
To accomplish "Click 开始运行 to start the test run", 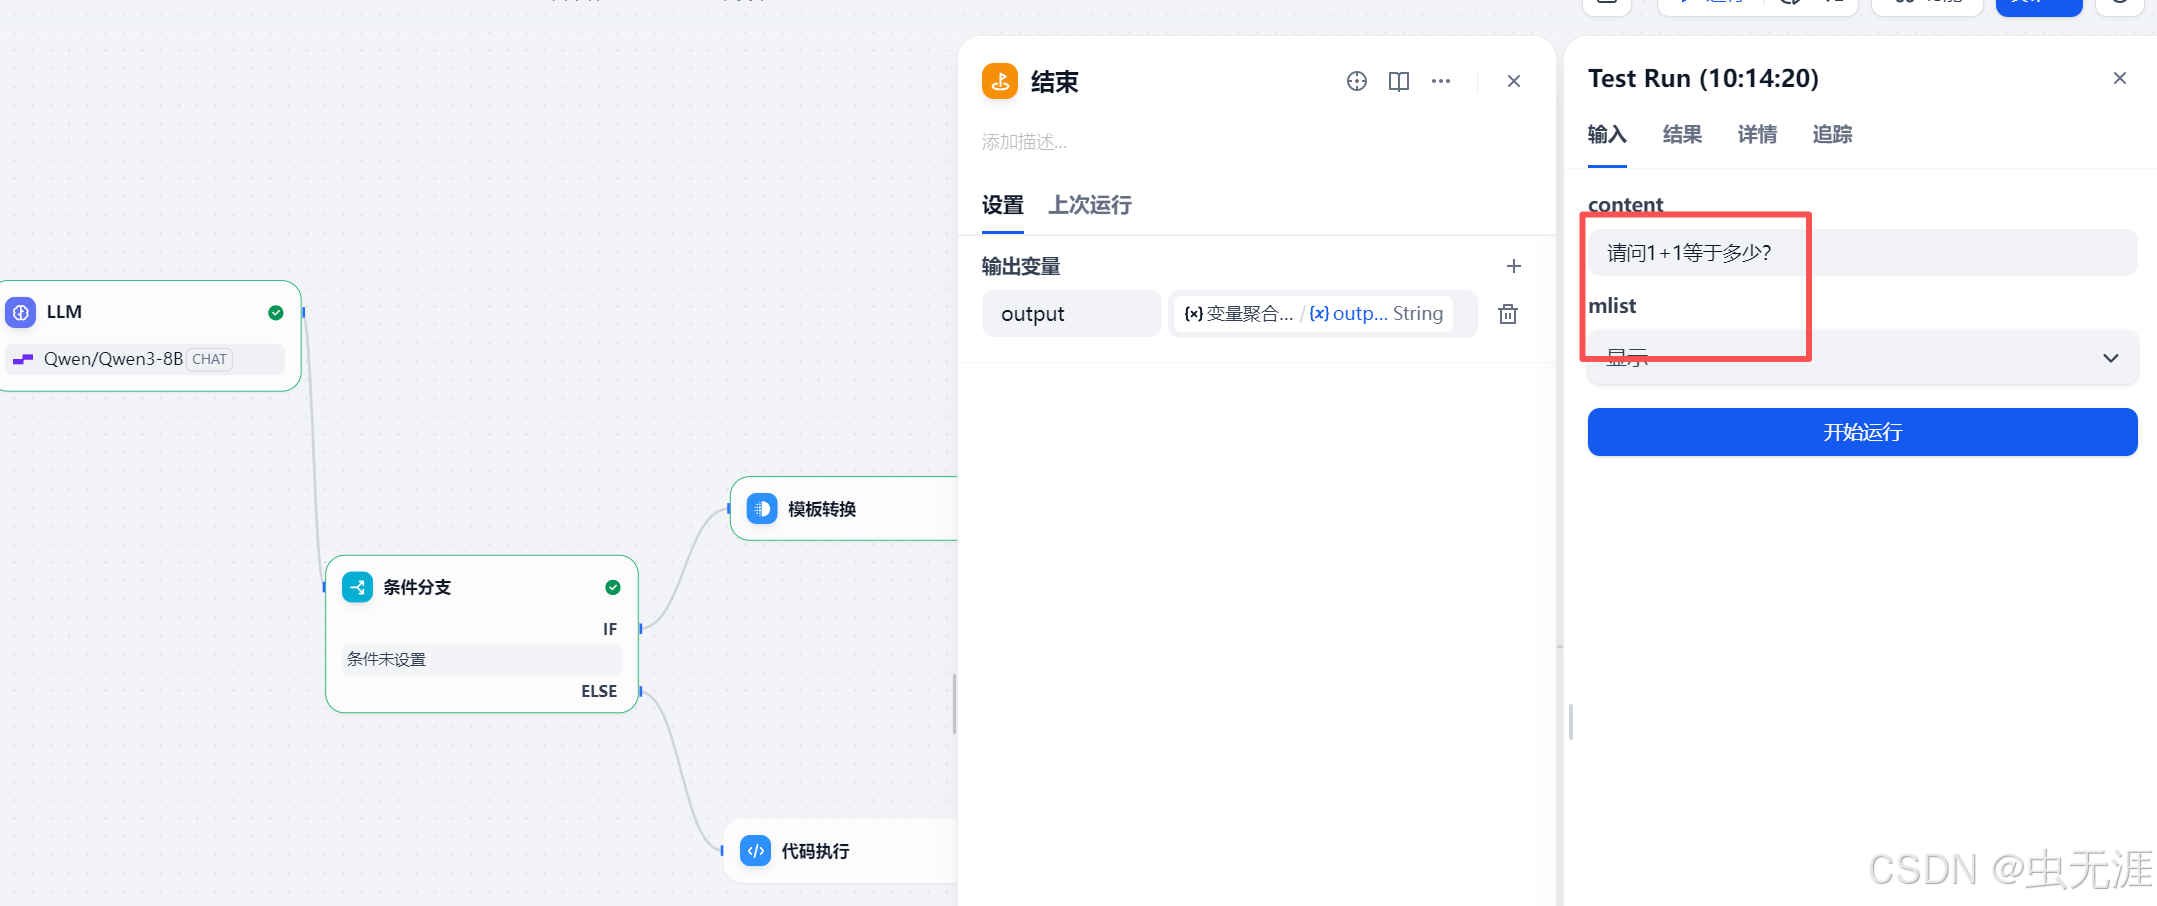I will coord(1861,431).
